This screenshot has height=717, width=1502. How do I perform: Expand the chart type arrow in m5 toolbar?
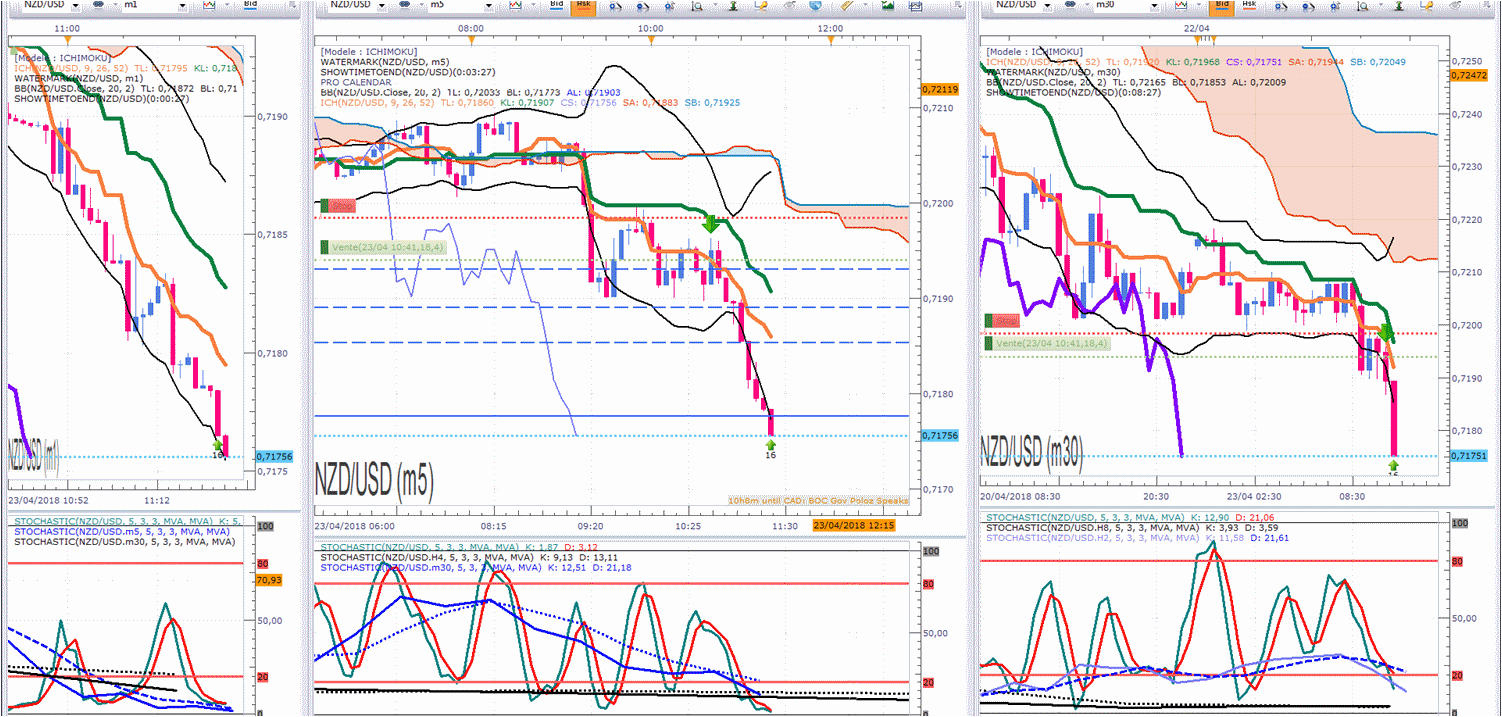(x=533, y=5)
